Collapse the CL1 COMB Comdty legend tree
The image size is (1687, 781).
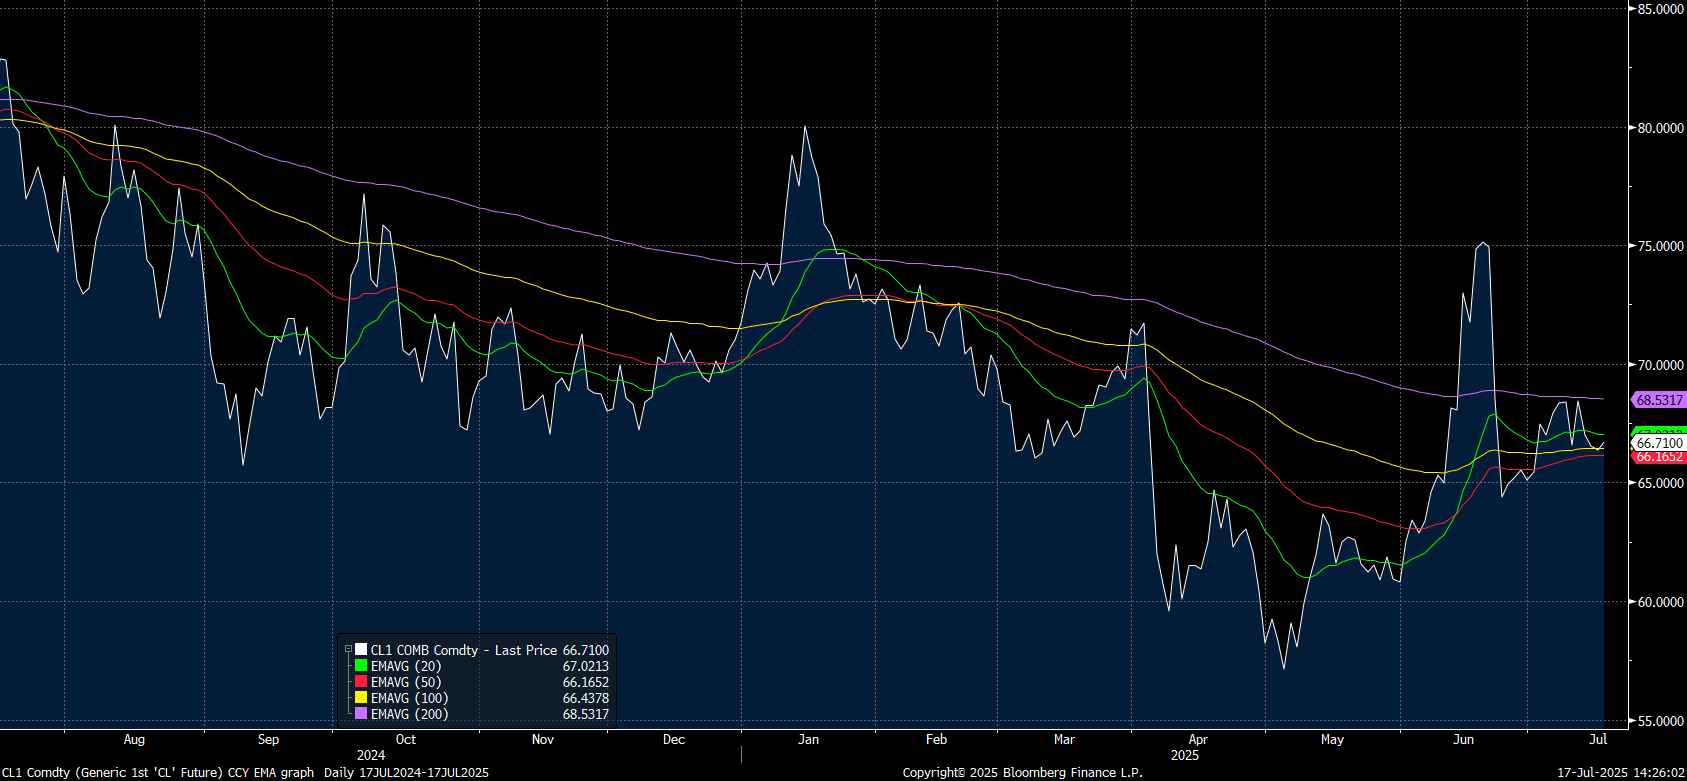pyautogui.click(x=348, y=650)
